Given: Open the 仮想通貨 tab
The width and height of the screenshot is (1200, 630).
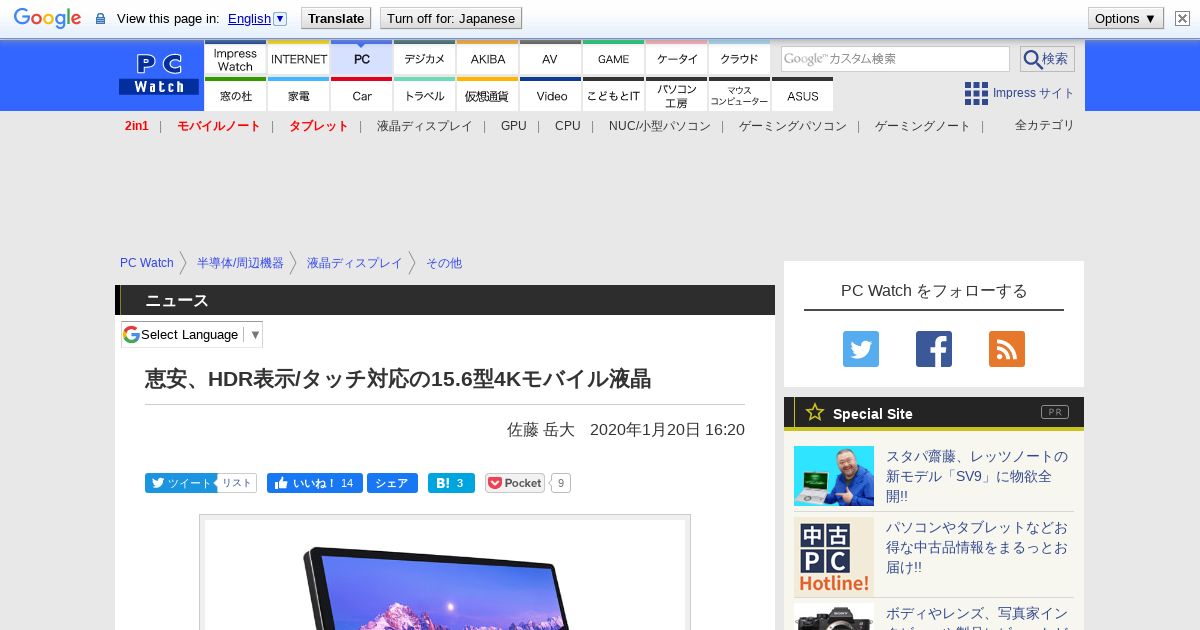Looking at the screenshot, I should pos(488,95).
